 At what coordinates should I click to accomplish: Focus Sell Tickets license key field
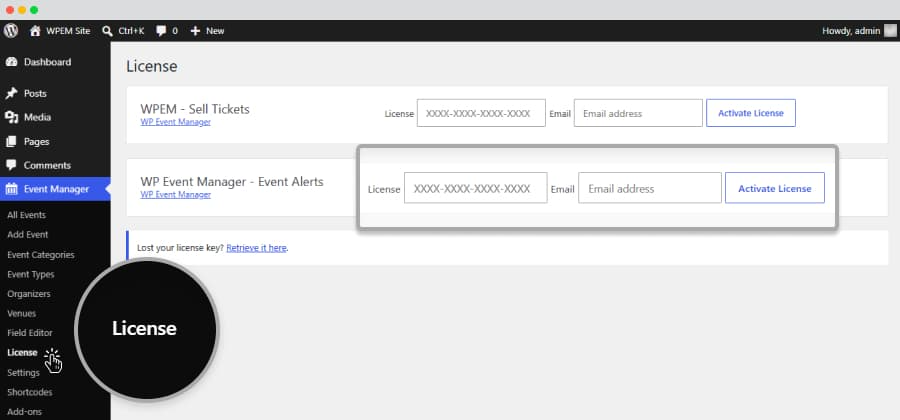481,113
